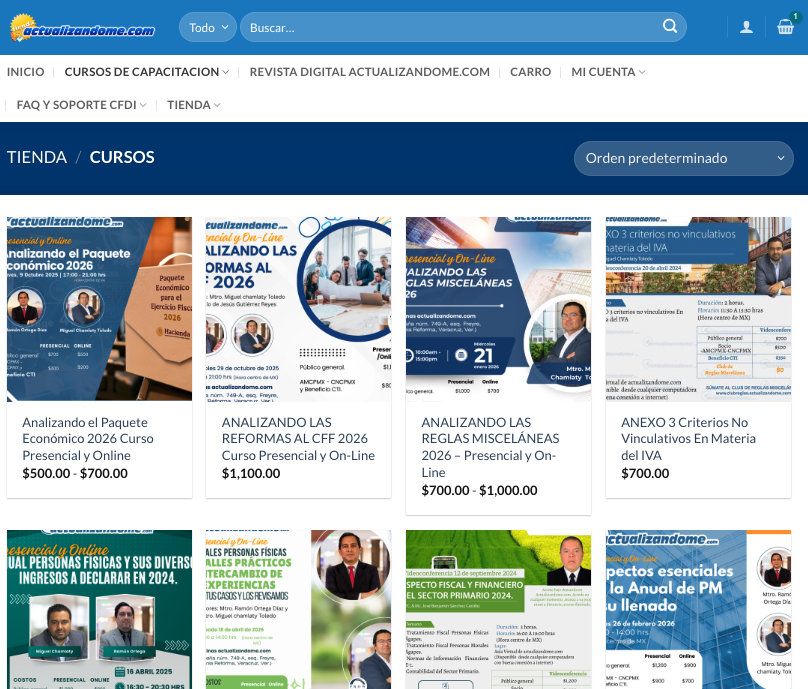Screen dimensions: 808x689
Task: Click the search magnifier icon
Action: pyautogui.click(x=669, y=26)
